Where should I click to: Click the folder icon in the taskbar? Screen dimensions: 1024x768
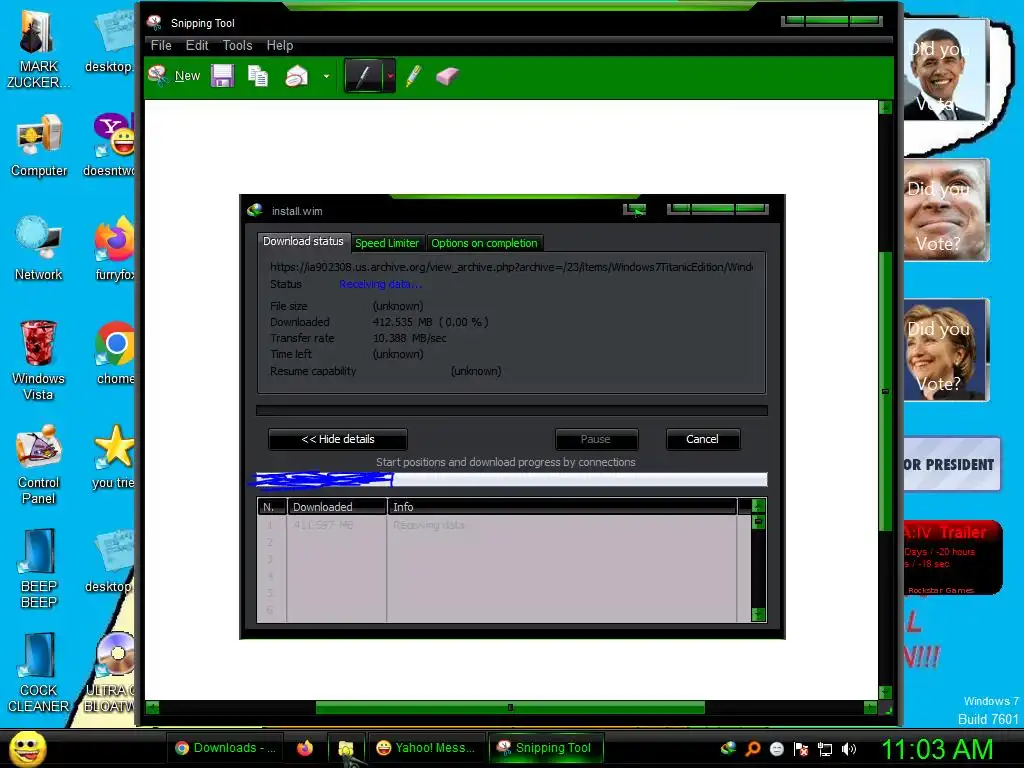[x=345, y=748]
